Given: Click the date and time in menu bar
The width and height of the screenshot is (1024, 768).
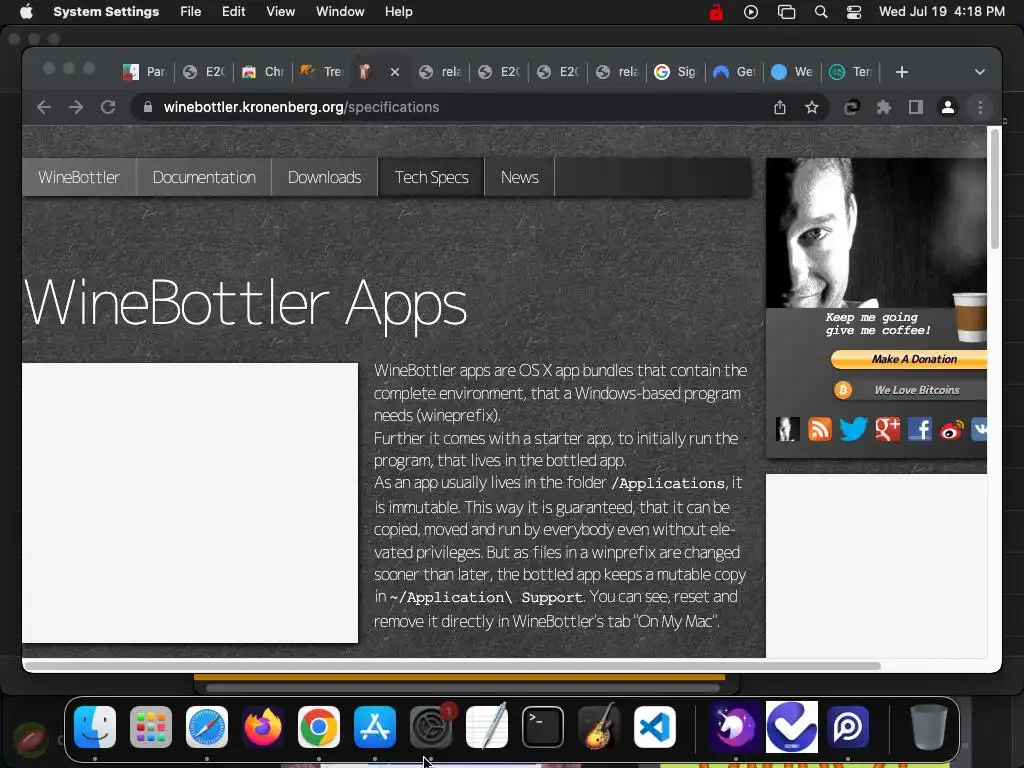Looking at the screenshot, I should coord(942,12).
